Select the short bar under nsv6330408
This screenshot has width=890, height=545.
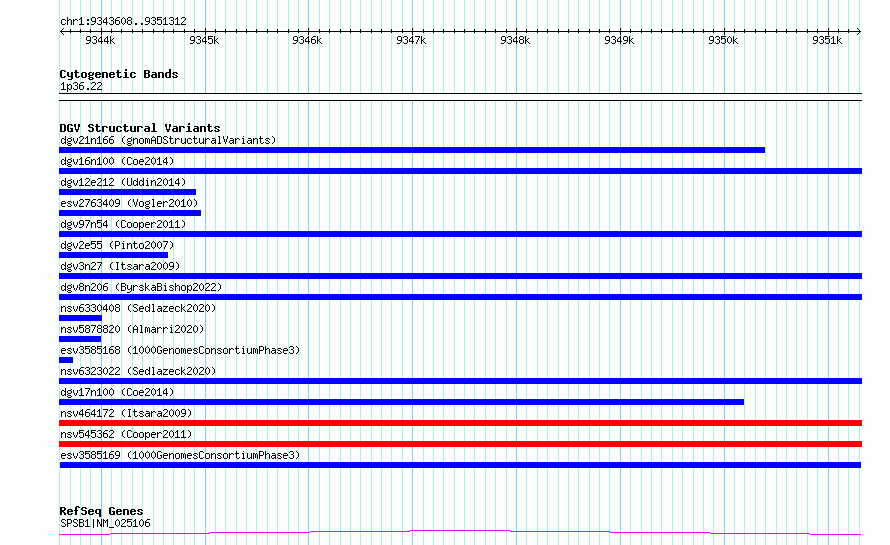81,318
